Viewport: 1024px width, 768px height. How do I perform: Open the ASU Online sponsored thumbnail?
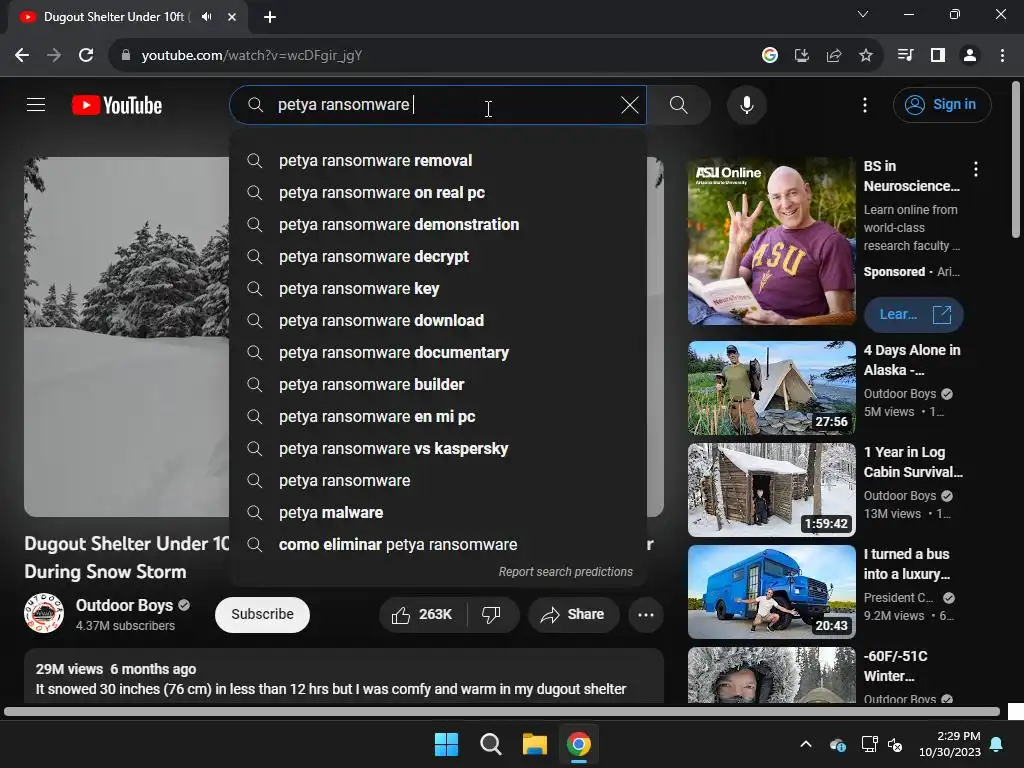771,241
